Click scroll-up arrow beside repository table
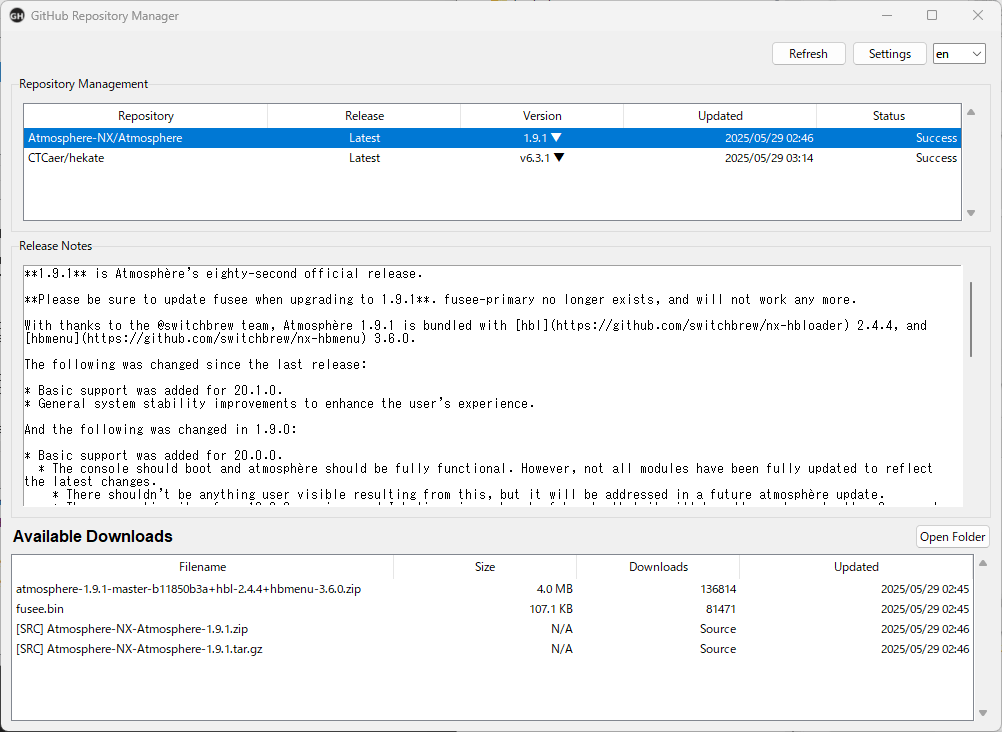Image resolution: width=1002 pixels, height=732 pixels. point(971,112)
